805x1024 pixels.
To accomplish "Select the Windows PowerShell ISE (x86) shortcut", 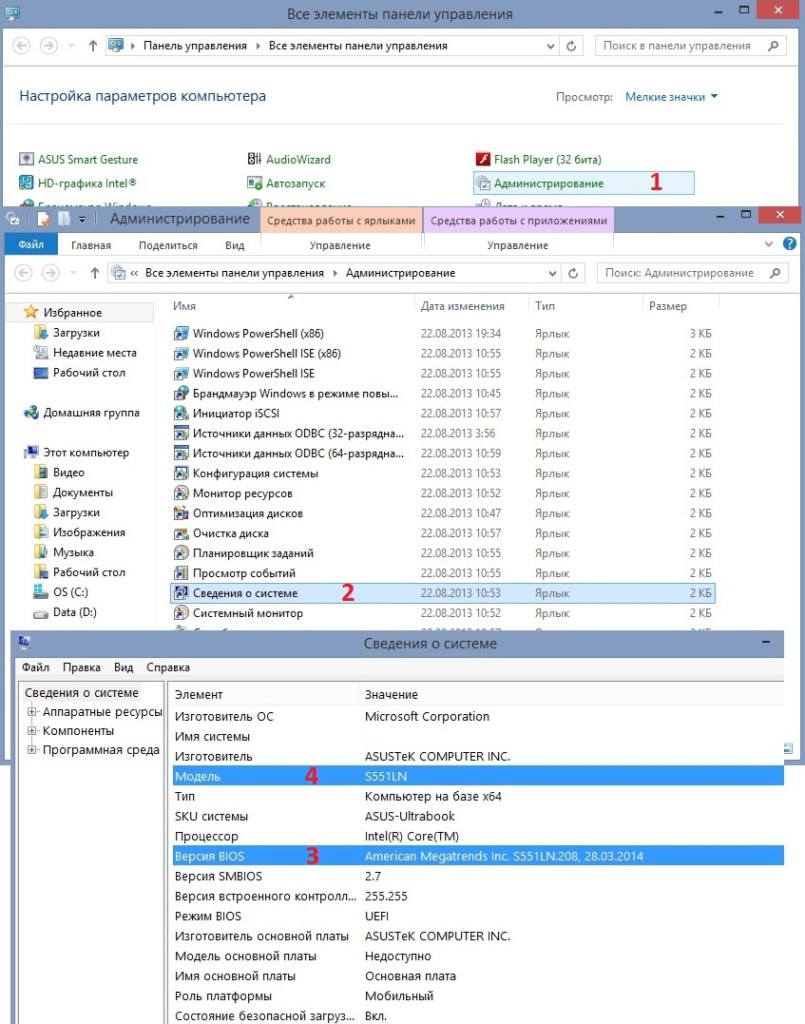I will pos(444,353).
